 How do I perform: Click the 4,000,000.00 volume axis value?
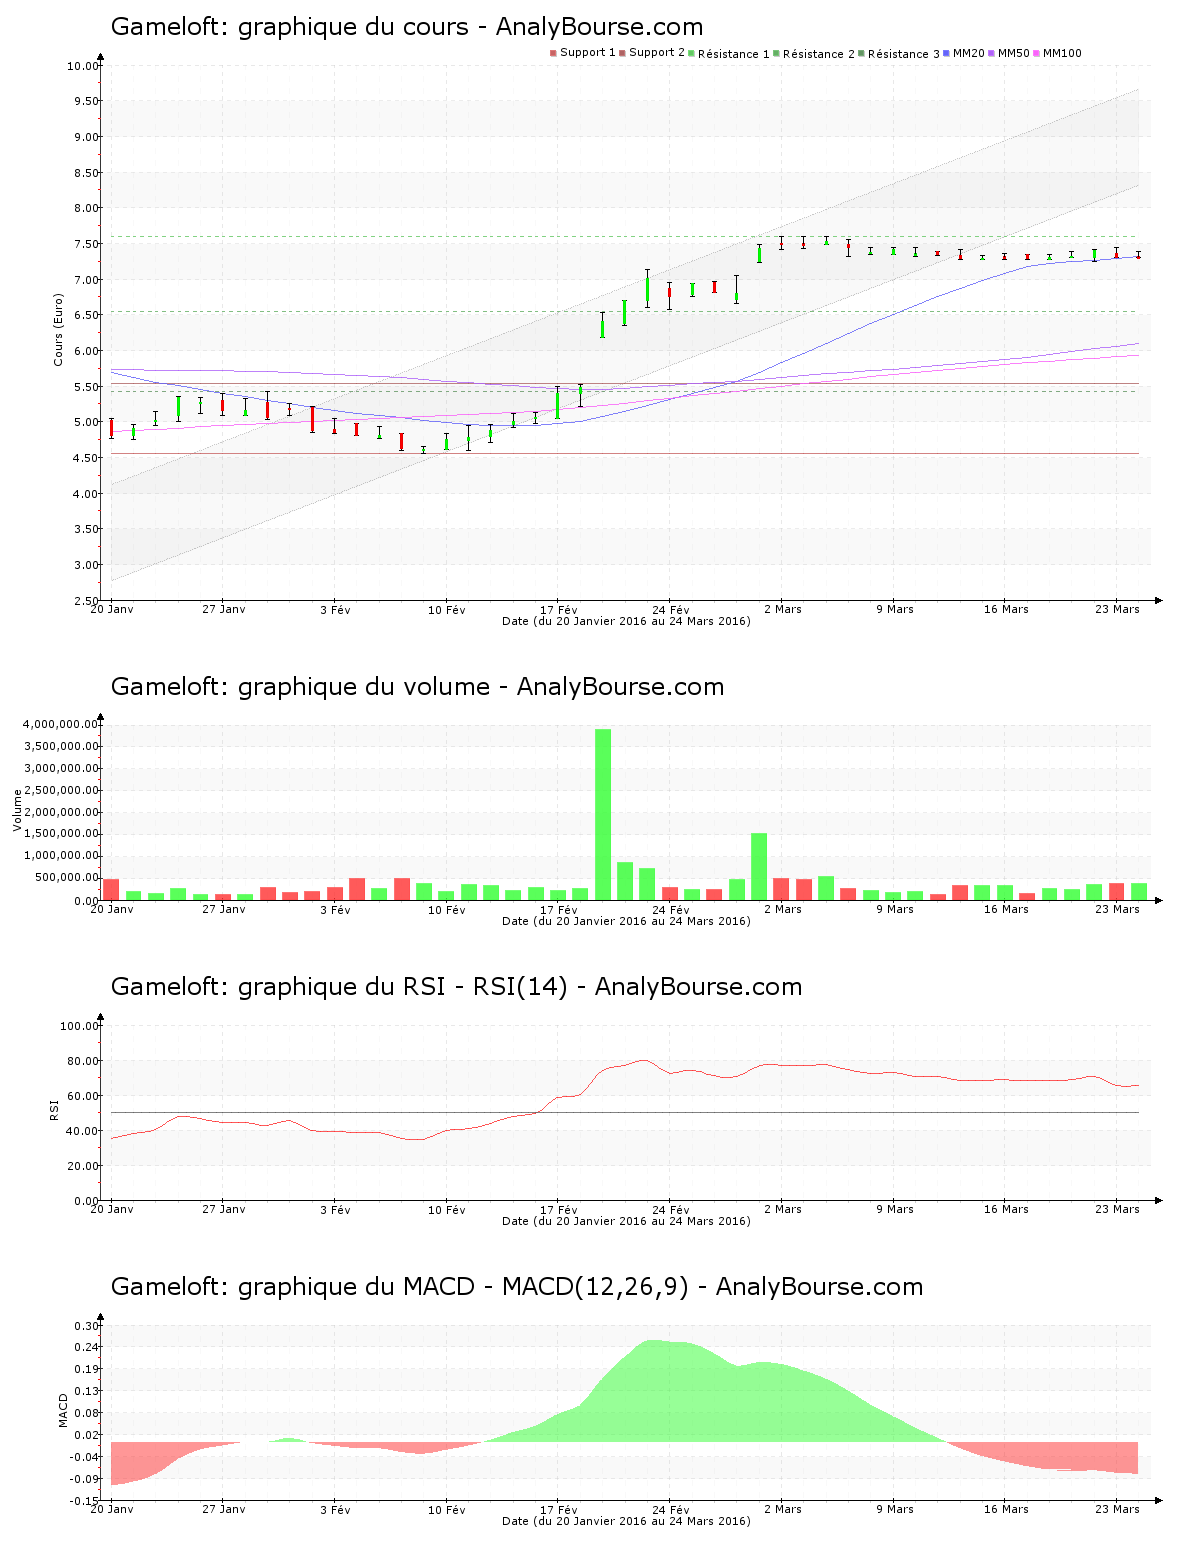pyautogui.click(x=59, y=724)
